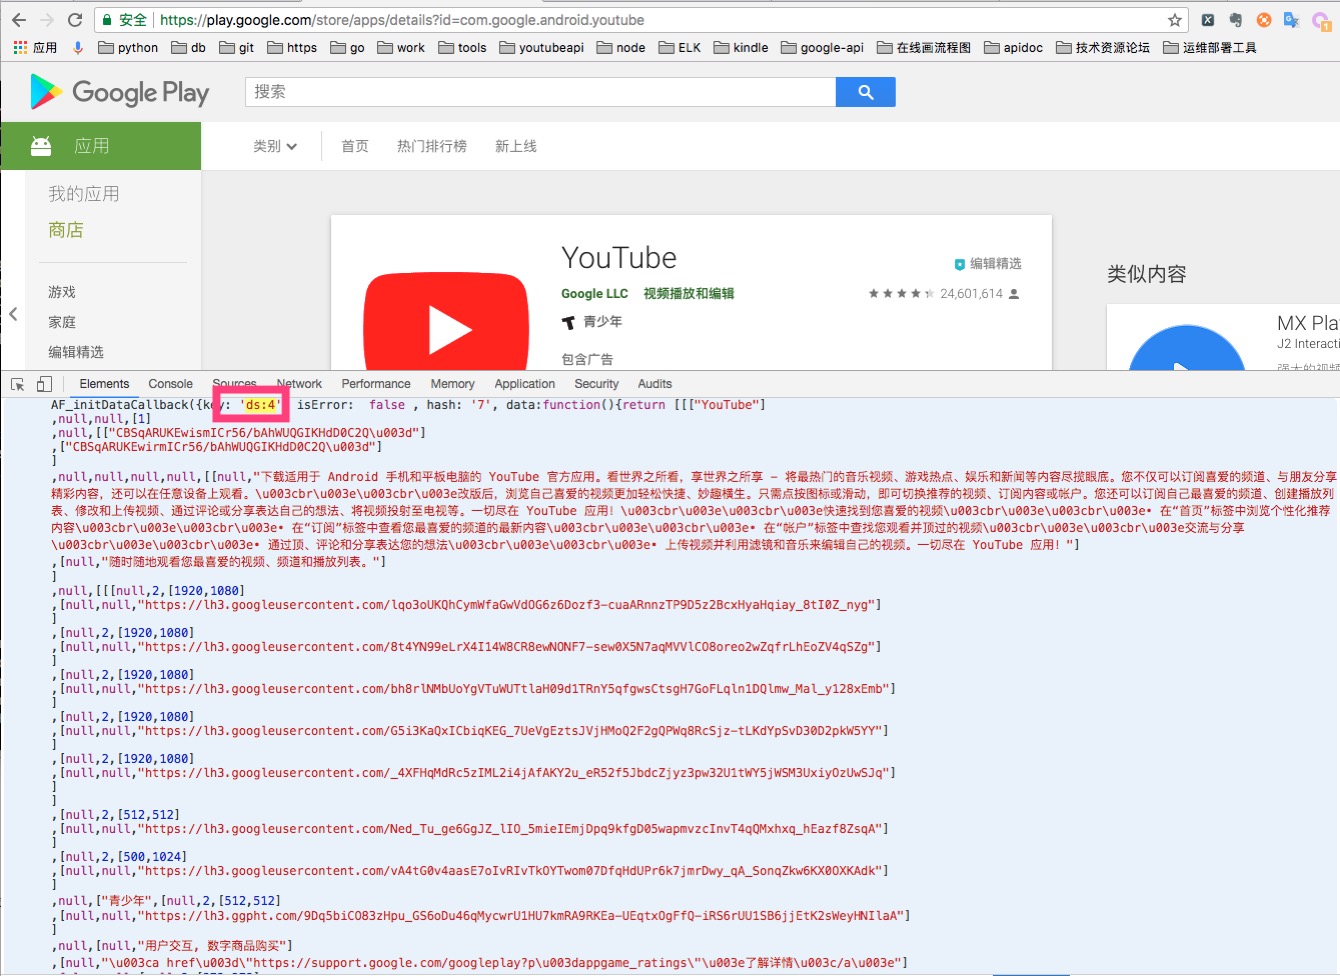Open the 热门排行榜 top charts link
Screen dimensions: 1340x976
[432, 146]
